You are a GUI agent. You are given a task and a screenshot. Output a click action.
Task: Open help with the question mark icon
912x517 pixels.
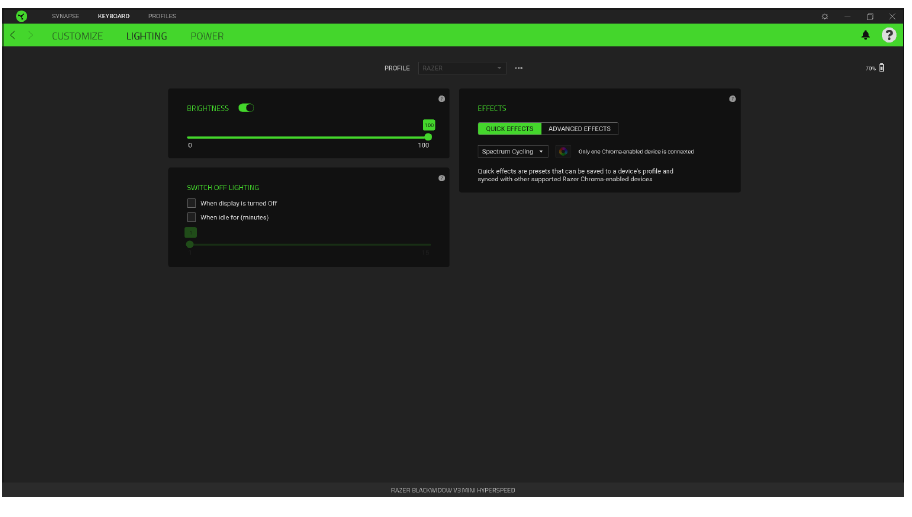(888, 35)
